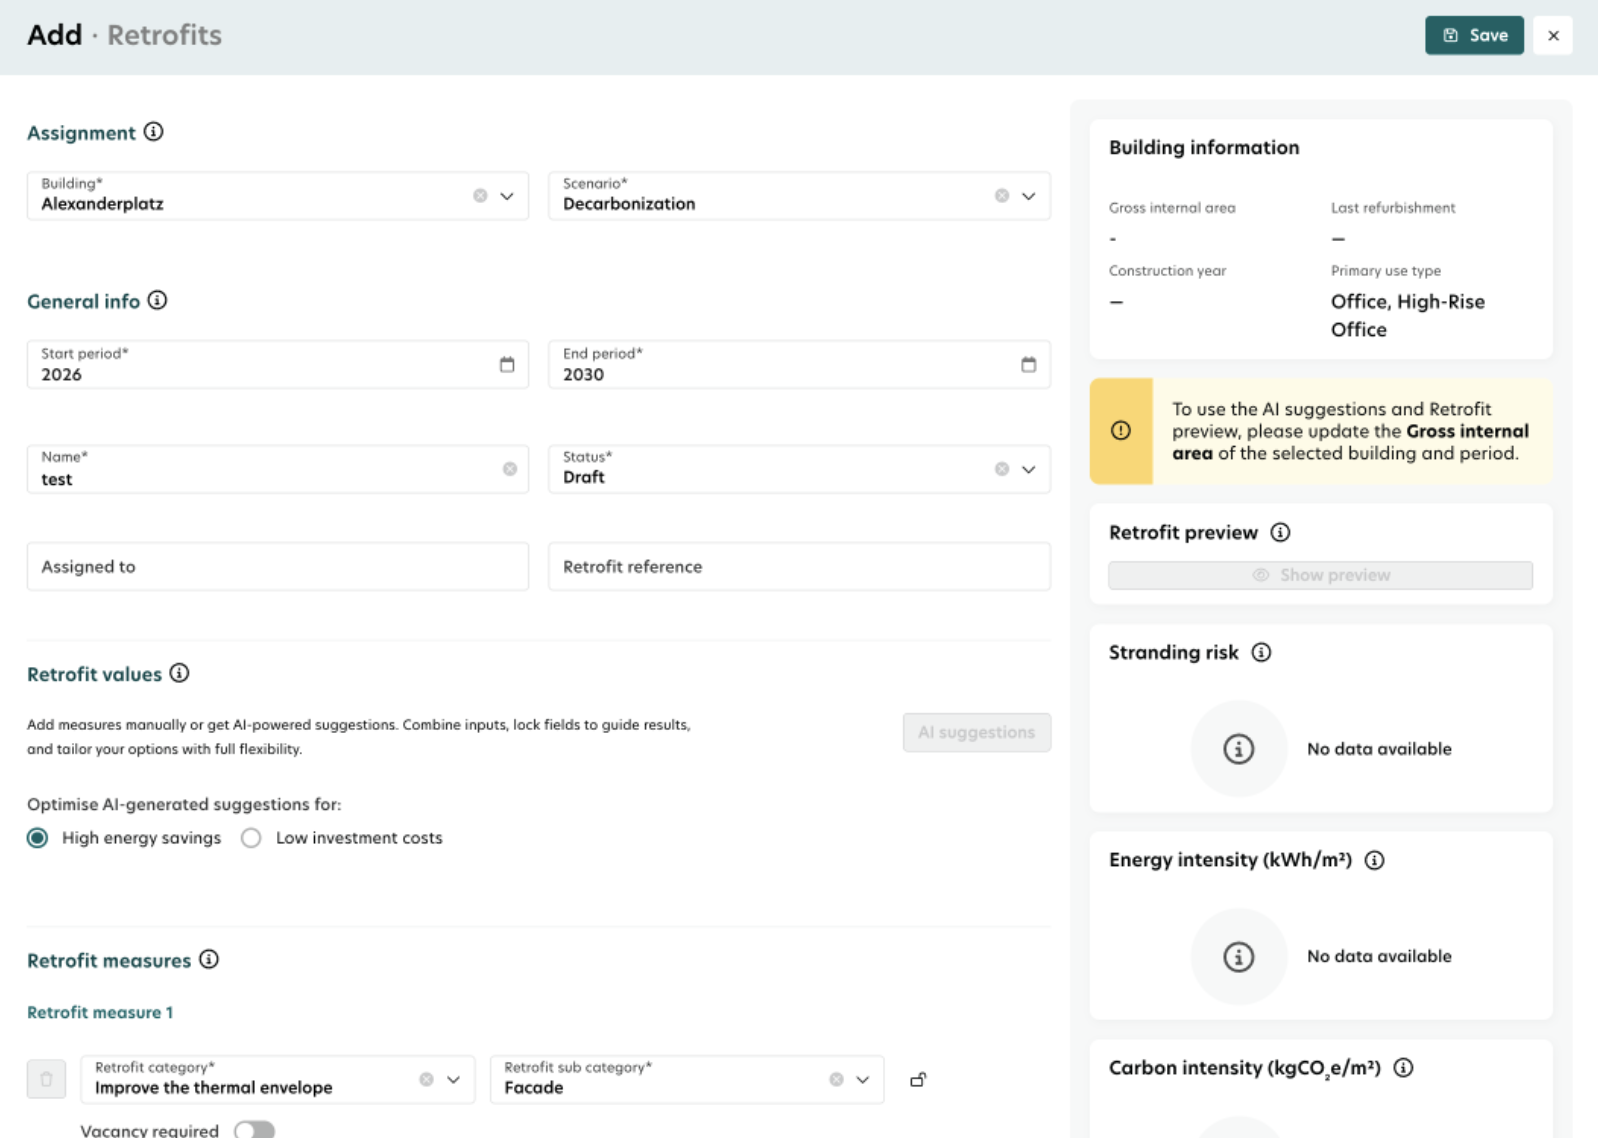1598x1138 pixels.
Task: Click the End period field showing 2030
Action: pyautogui.click(x=799, y=365)
